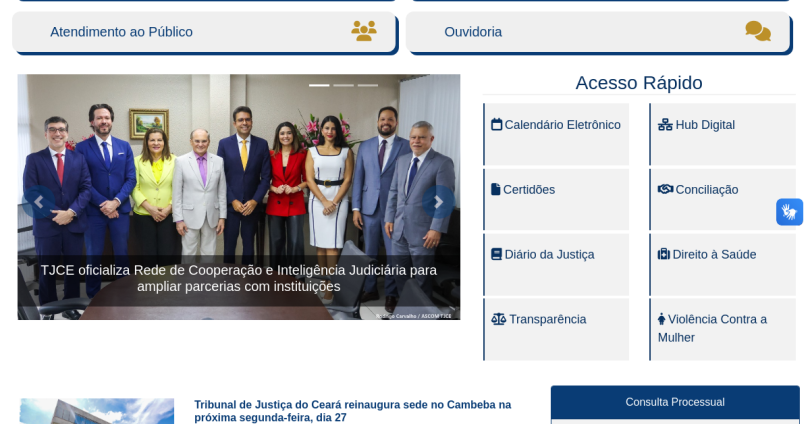Click the document icon beside Certidões

[495, 189]
